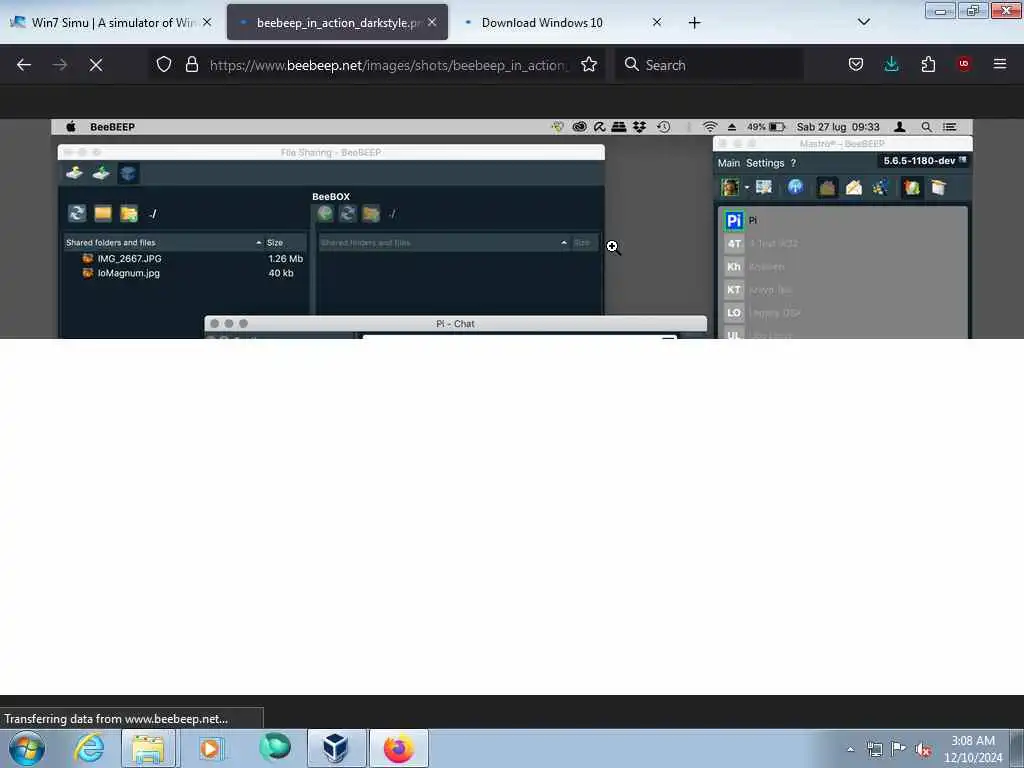The height and width of the screenshot is (768, 1024).
Task: Click the yellow folder icon in local shares
Action: click(x=103, y=214)
